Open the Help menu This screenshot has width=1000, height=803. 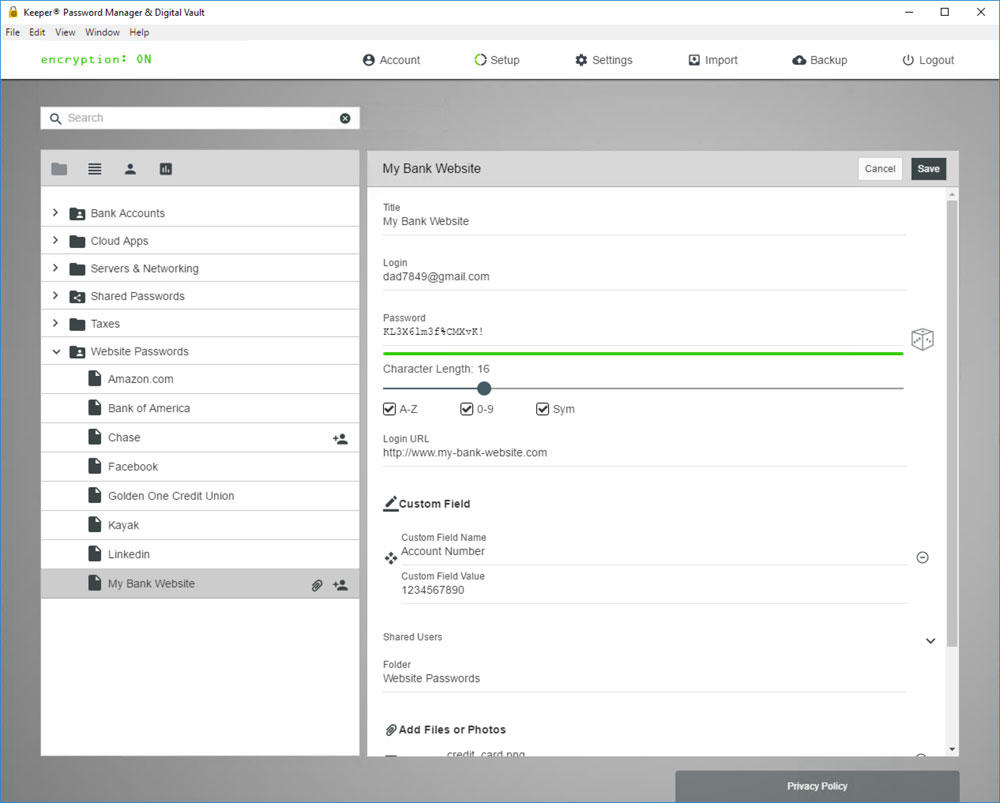(x=139, y=33)
